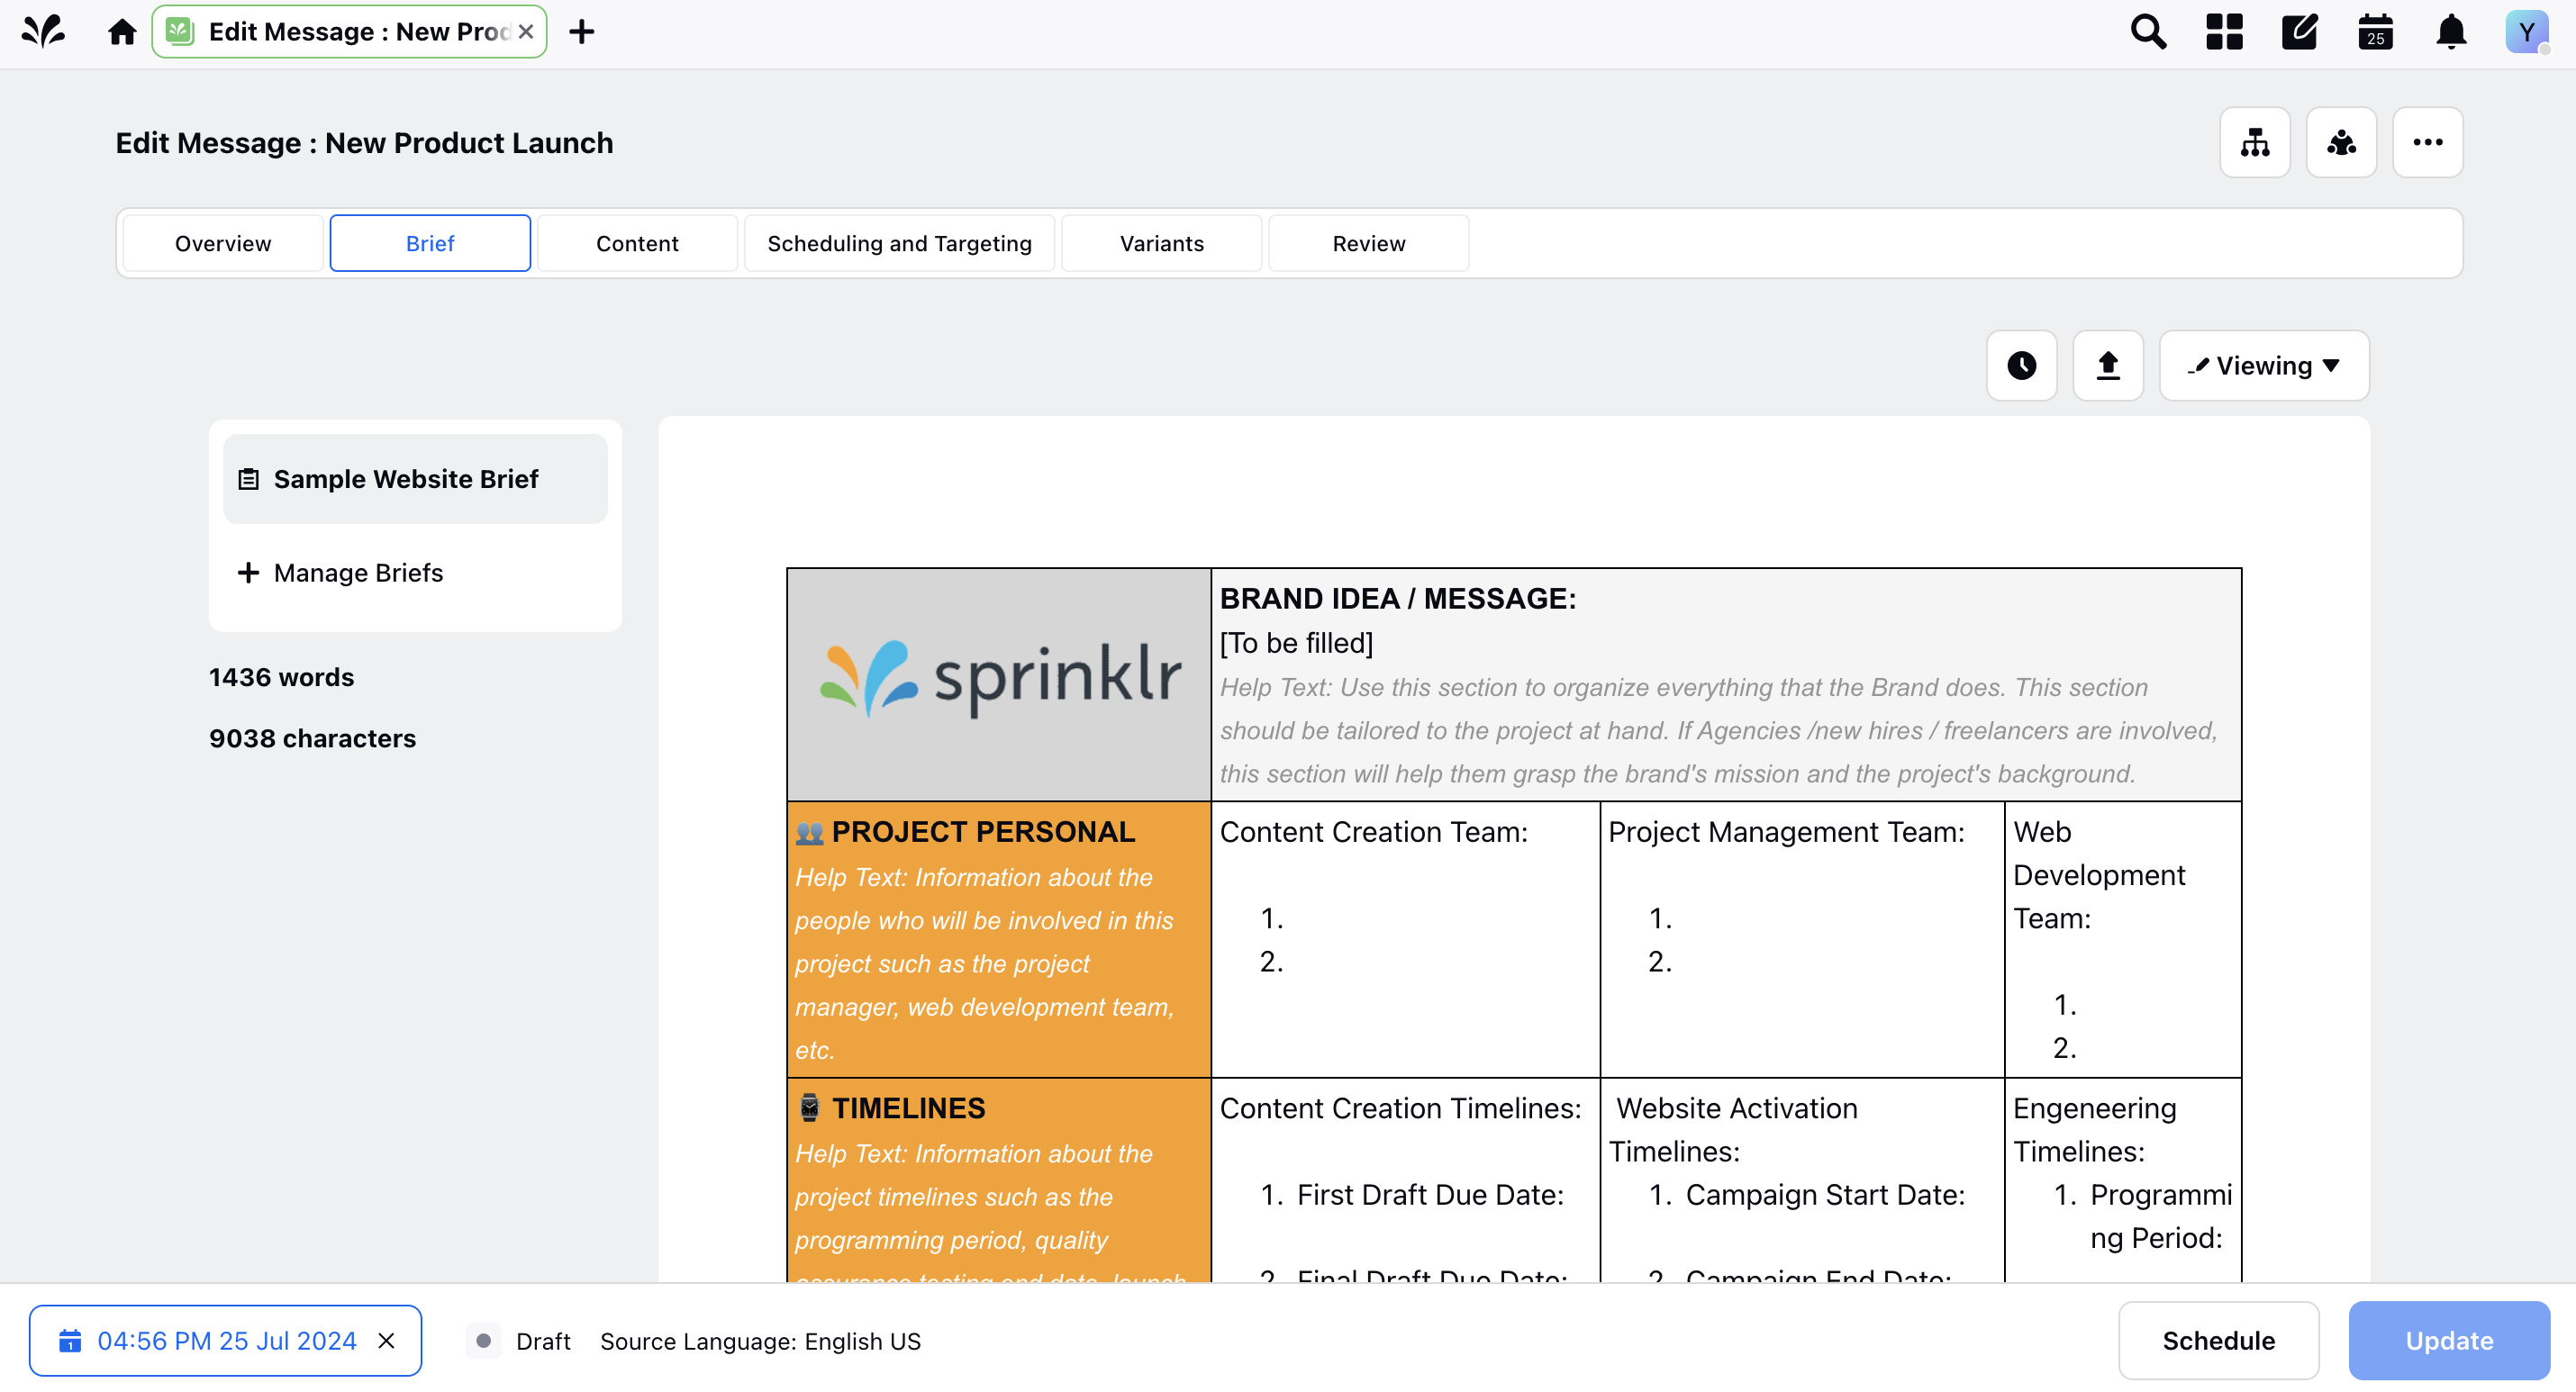
Task: Expand the Viewing mode dropdown
Action: click(2264, 366)
